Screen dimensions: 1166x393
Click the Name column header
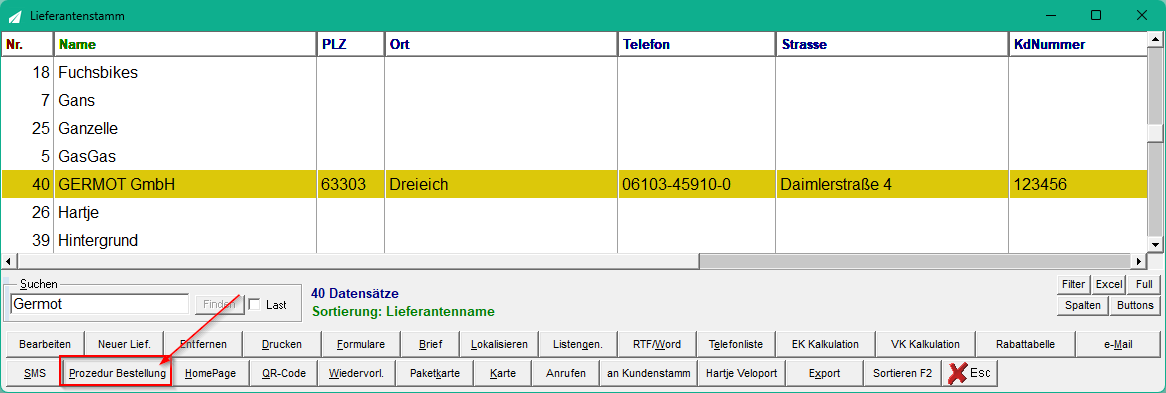click(185, 45)
